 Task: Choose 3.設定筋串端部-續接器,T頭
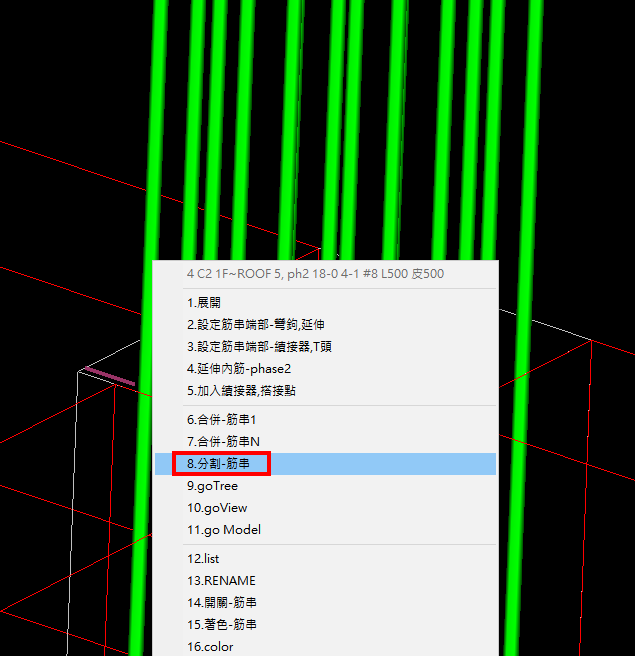click(325, 347)
